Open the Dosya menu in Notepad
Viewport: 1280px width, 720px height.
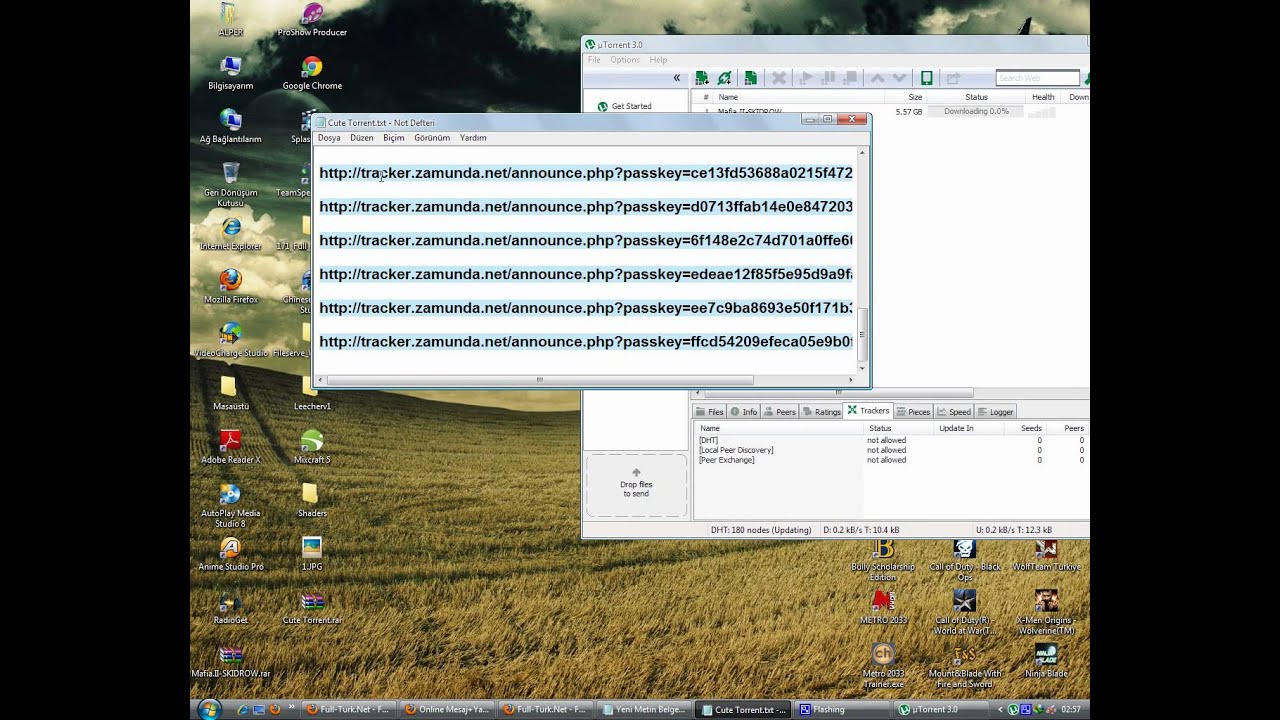[x=329, y=138]
